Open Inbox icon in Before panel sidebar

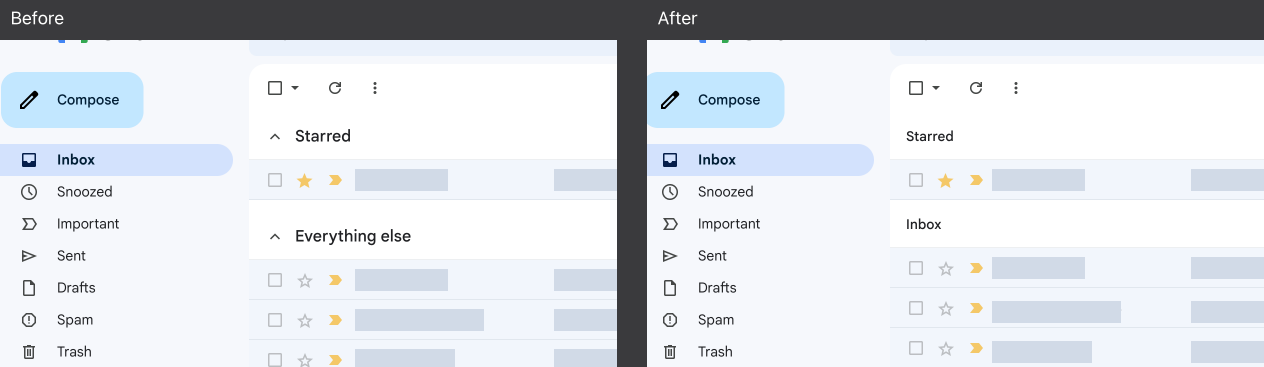click(x=29, y=160)
